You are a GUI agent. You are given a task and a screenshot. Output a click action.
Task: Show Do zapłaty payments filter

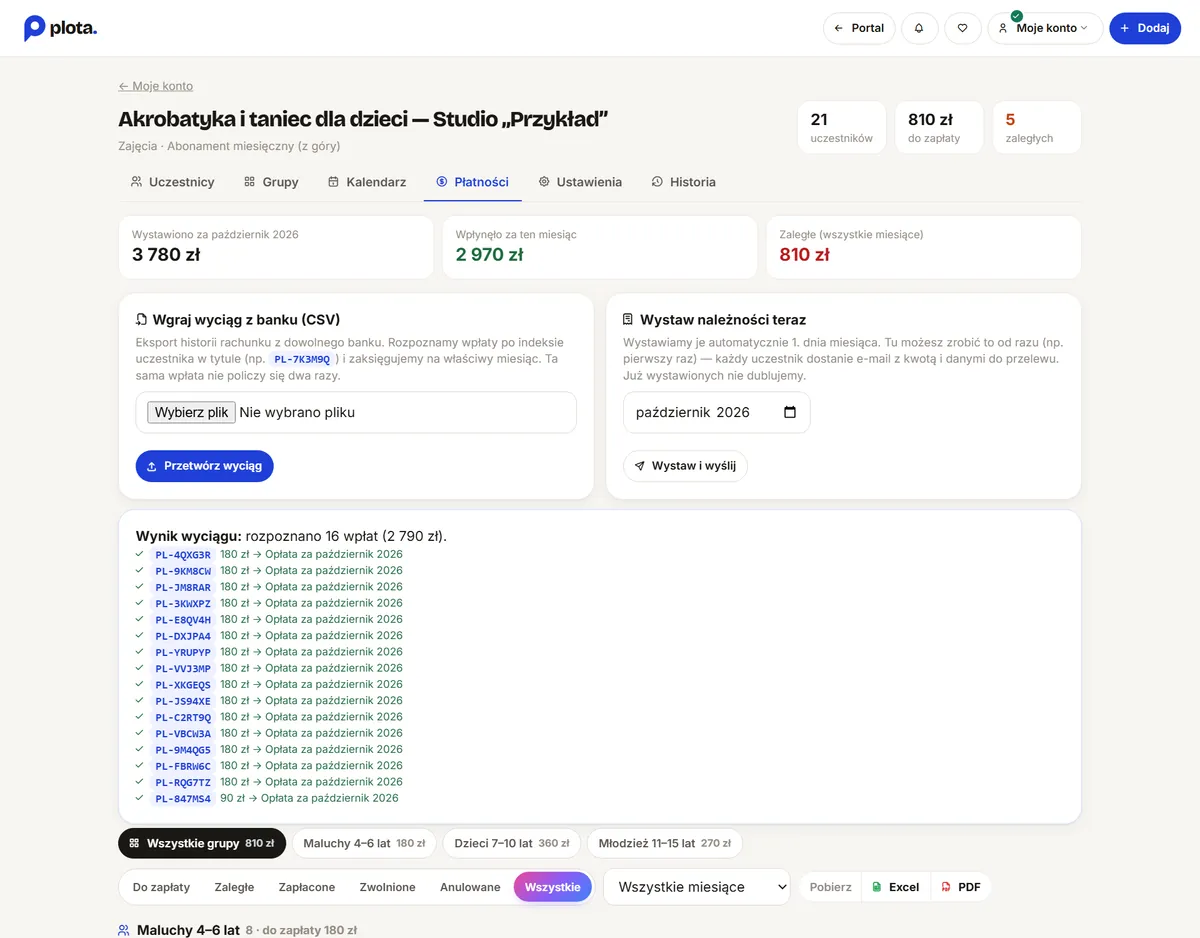pos(161,887)
